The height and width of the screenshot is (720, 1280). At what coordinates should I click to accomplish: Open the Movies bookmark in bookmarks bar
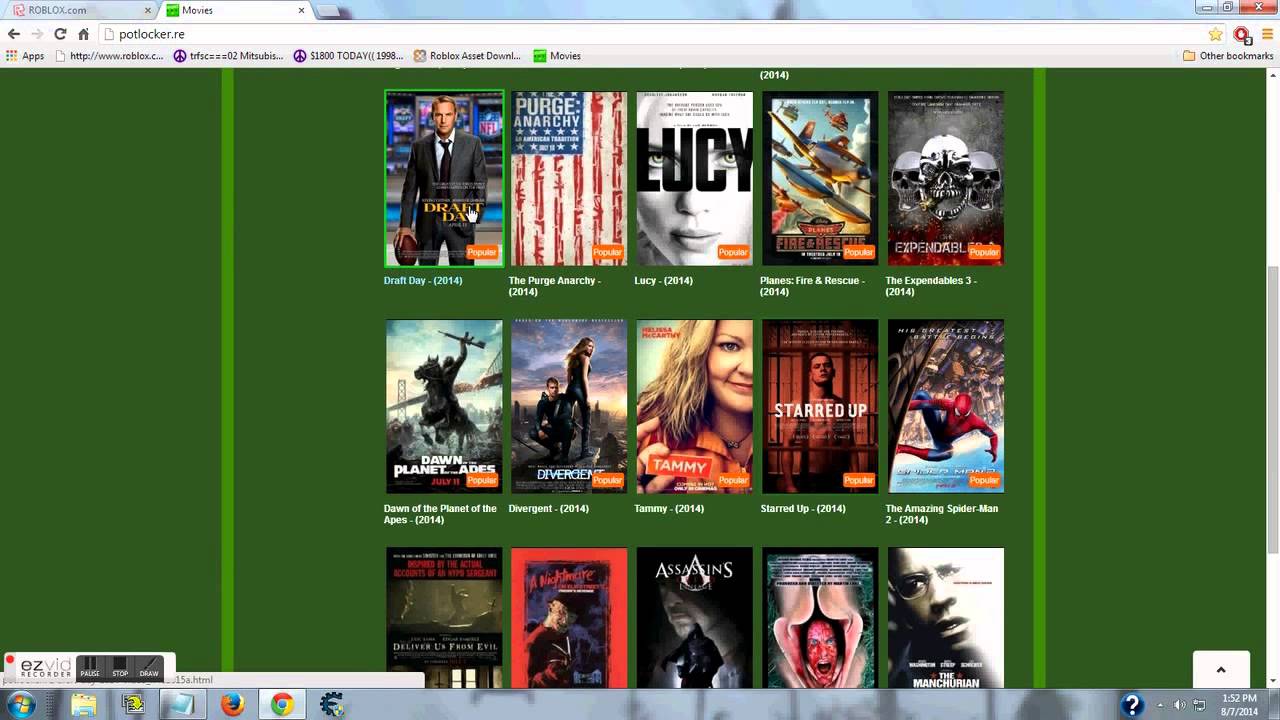tap(557, 56)
